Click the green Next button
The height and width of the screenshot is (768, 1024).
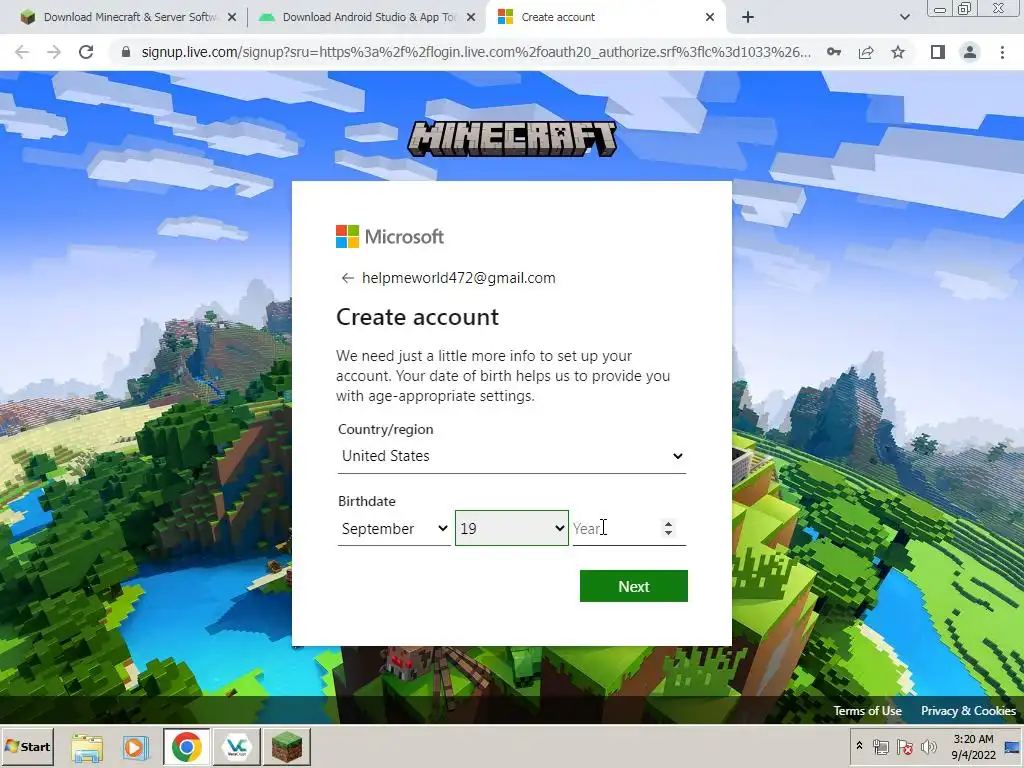(x=633, y=586)
